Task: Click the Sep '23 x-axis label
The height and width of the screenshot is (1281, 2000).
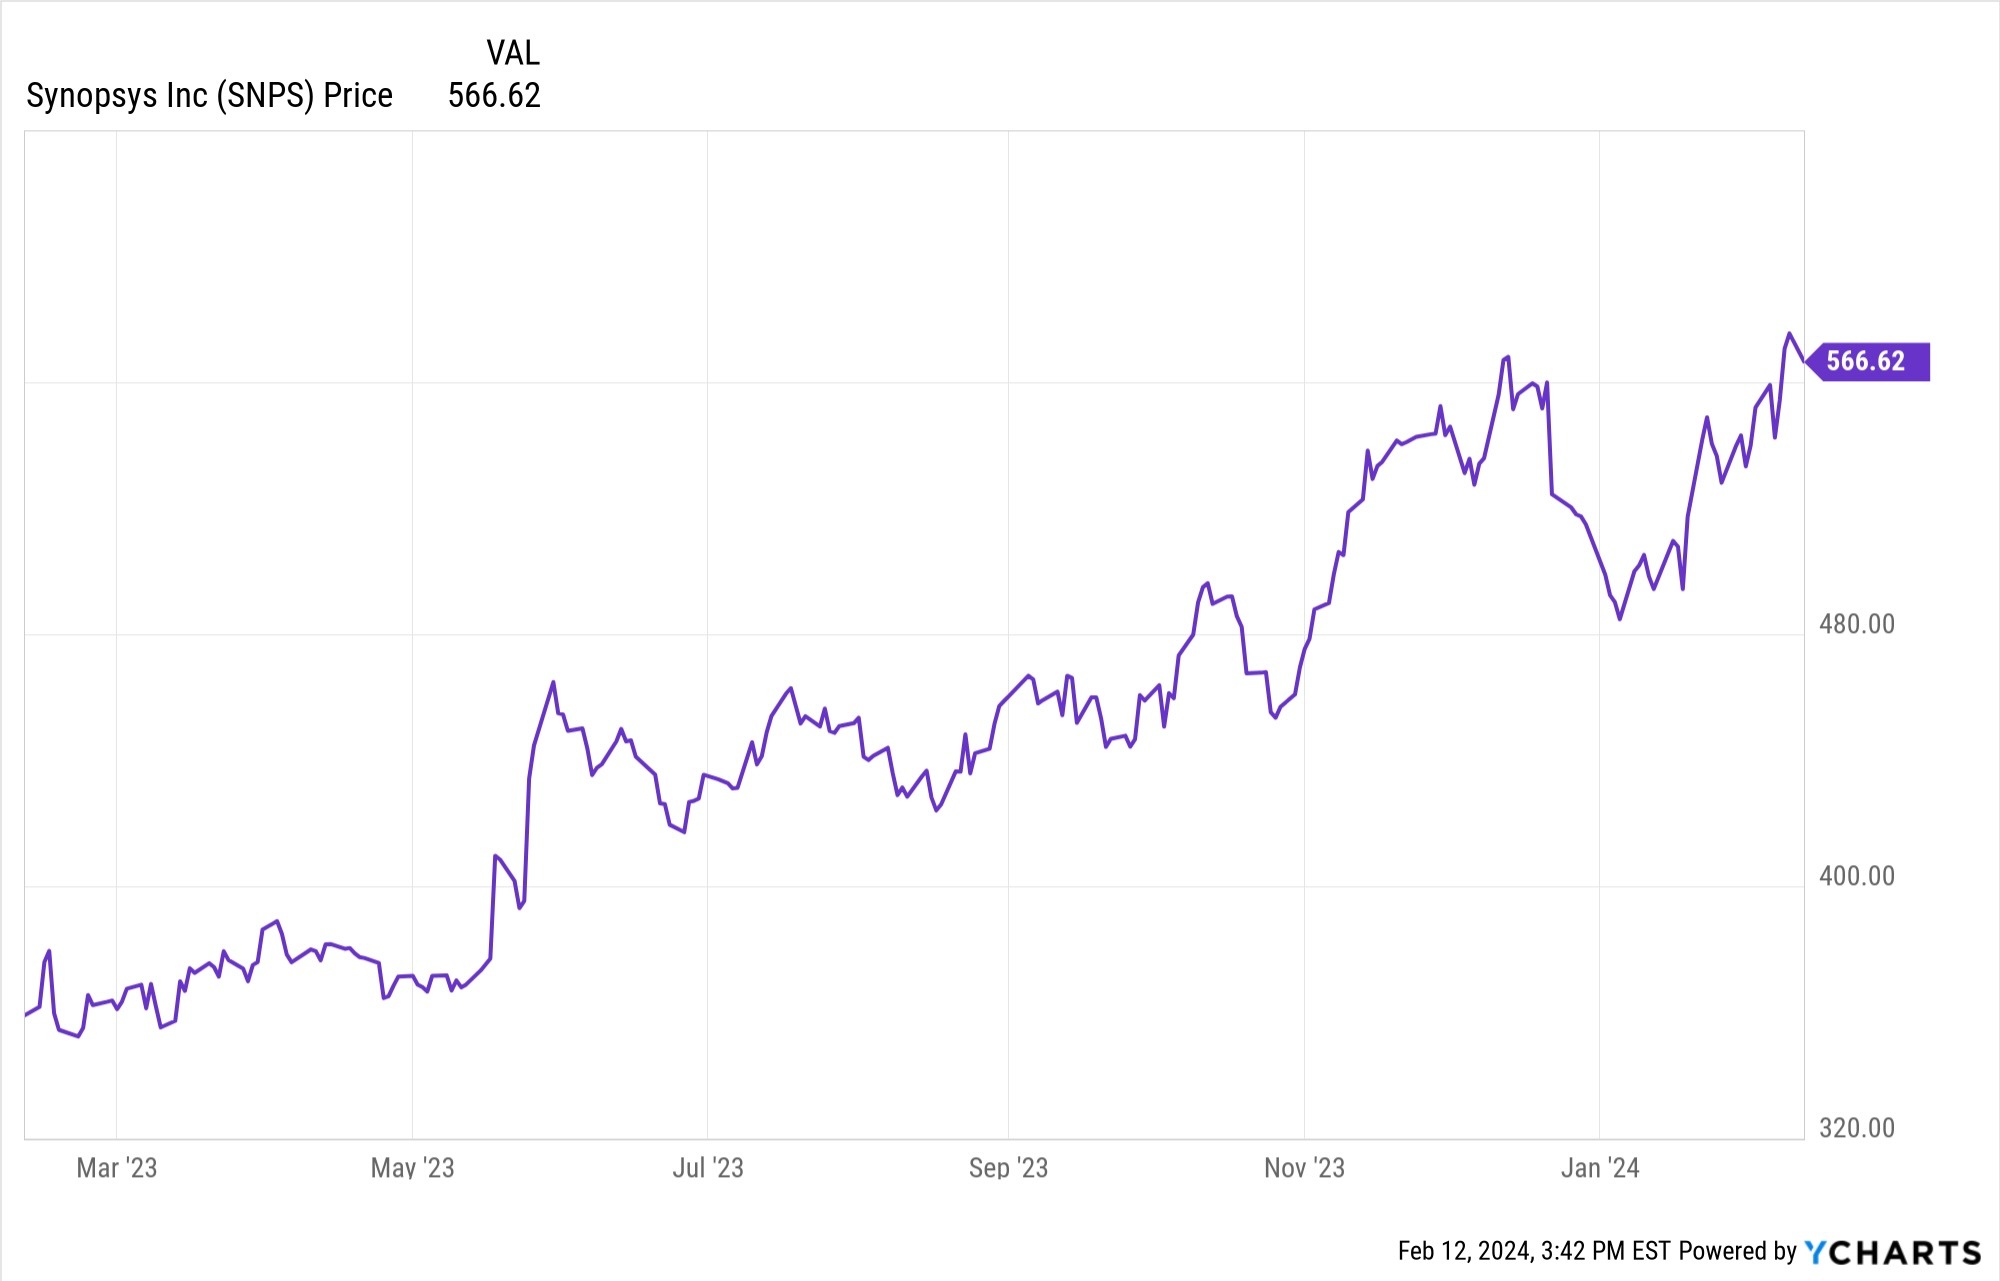Action: (x=1008, y=1167)
